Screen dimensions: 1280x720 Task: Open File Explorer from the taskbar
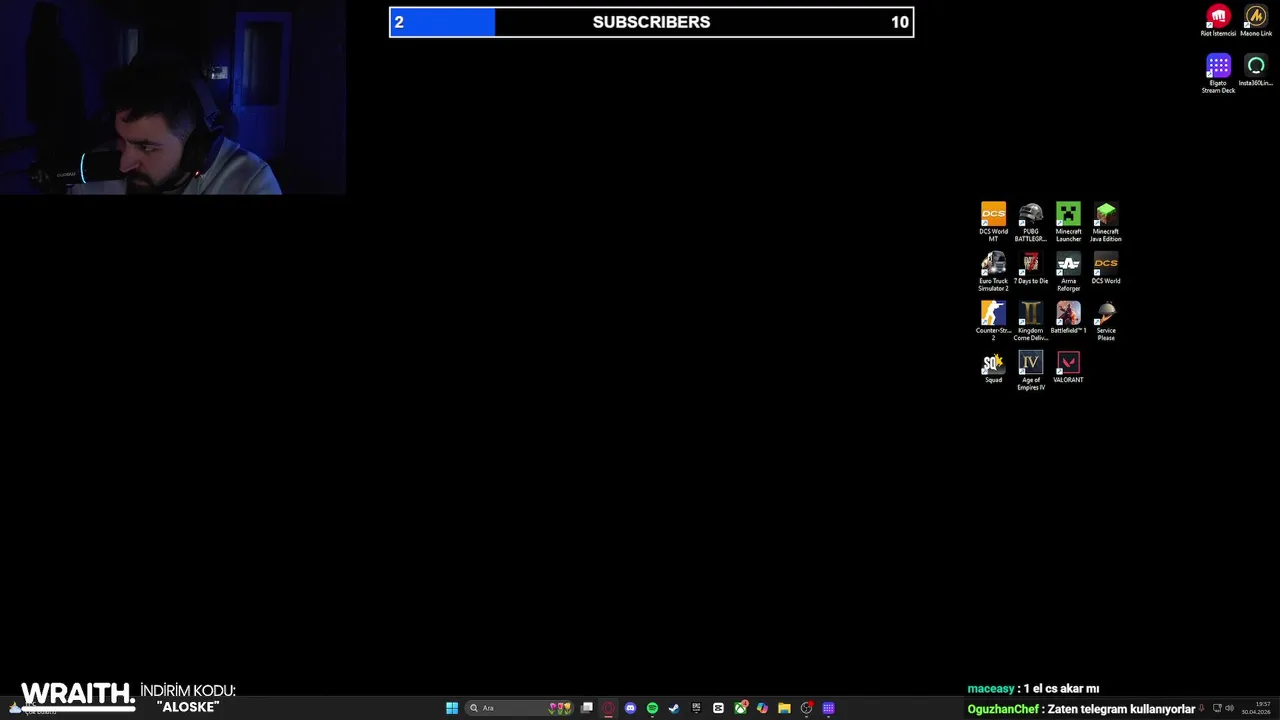click(x=784, y=708)
